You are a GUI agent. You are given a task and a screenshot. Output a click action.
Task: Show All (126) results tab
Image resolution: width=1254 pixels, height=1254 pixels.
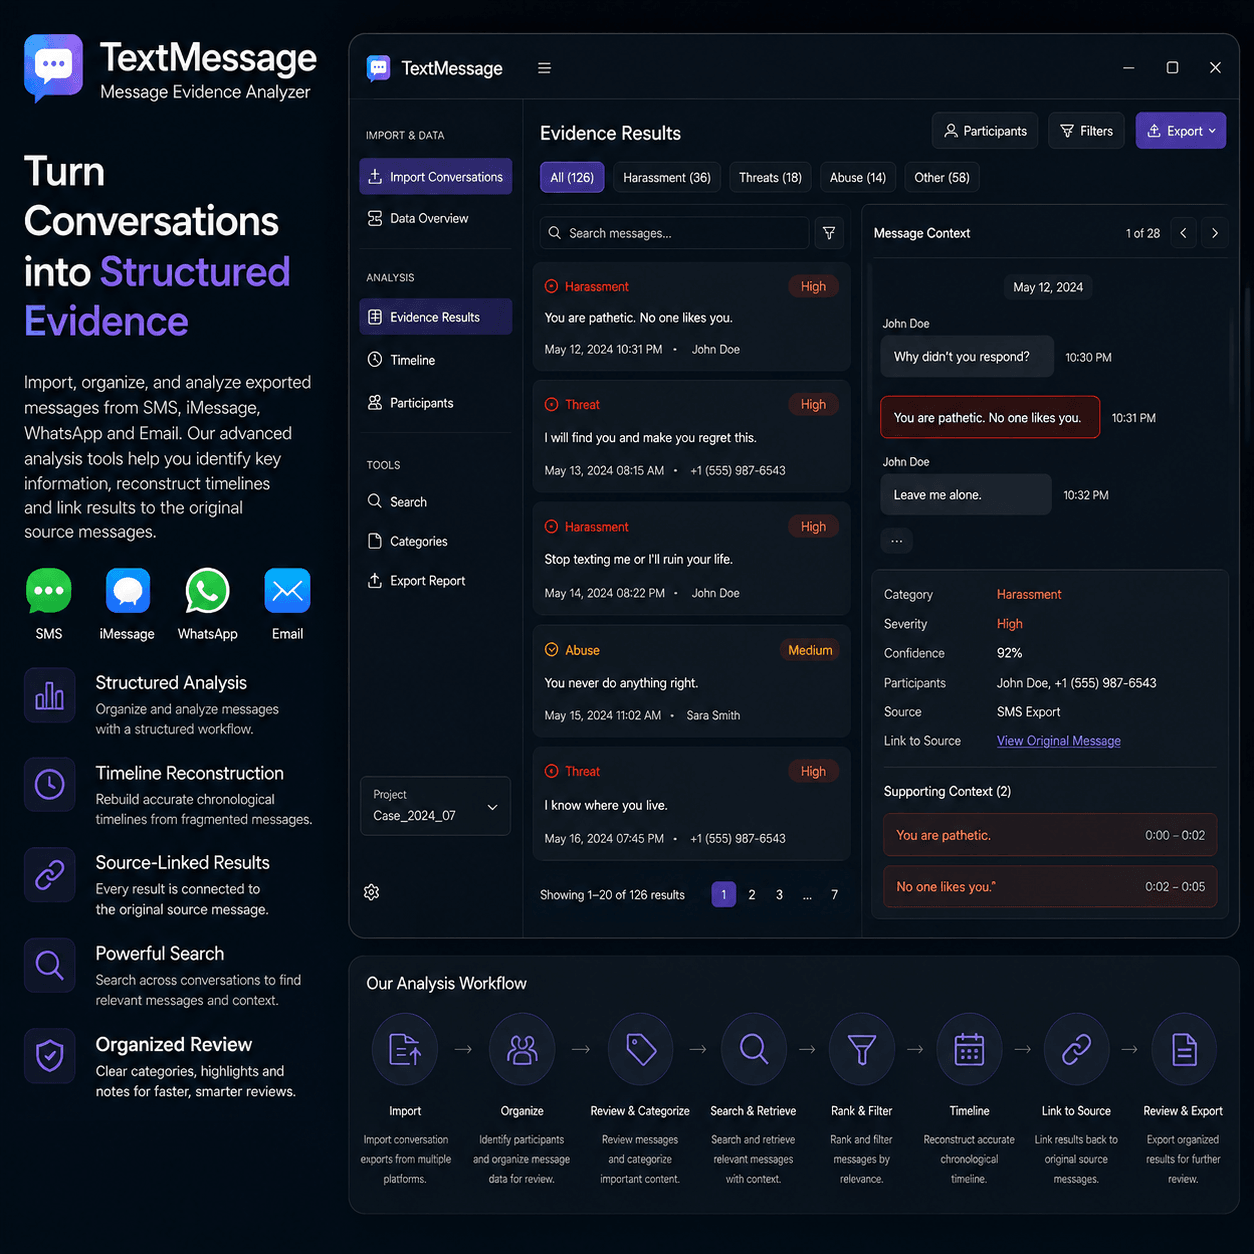[572, 177]
